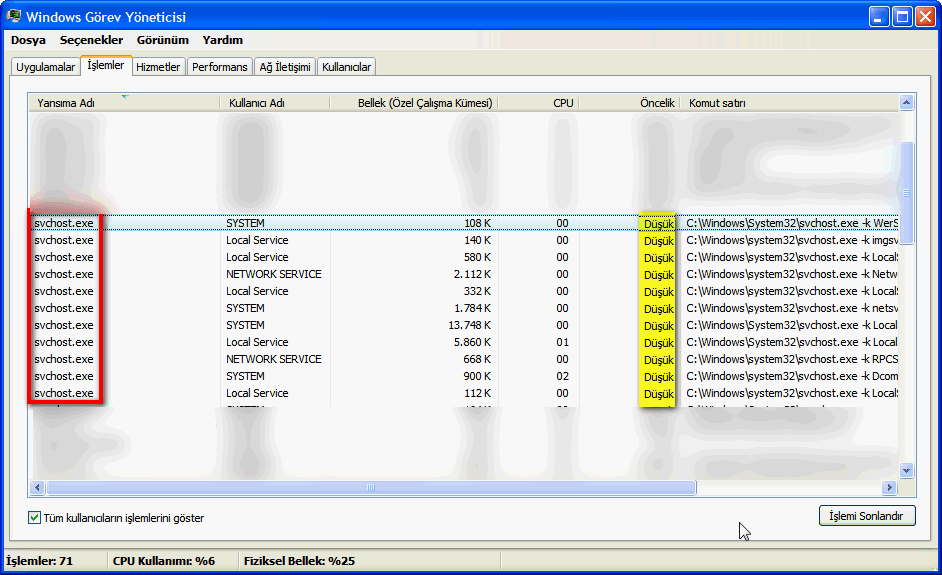
Task: Minimize the Windows Görev Yöneticisi window
Action: tap(879, 16)
